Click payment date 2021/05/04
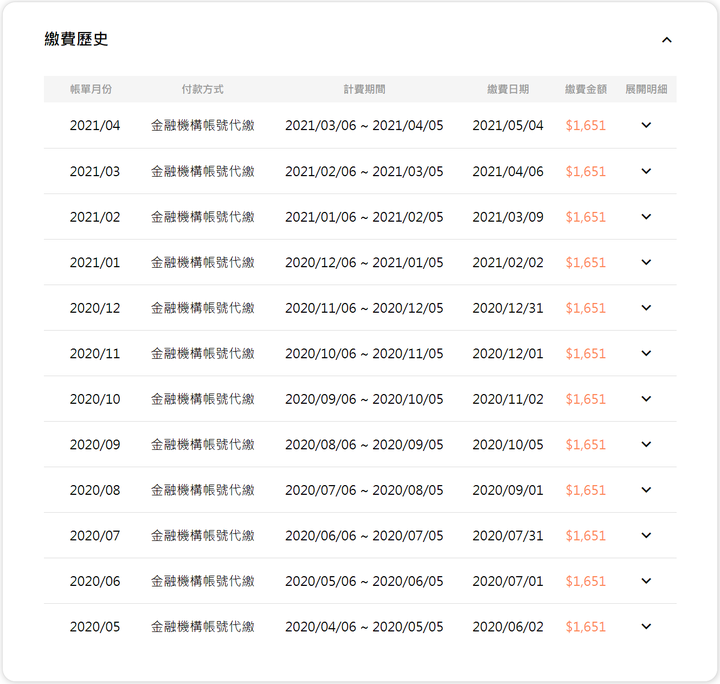720x684 pixels. 508,125
